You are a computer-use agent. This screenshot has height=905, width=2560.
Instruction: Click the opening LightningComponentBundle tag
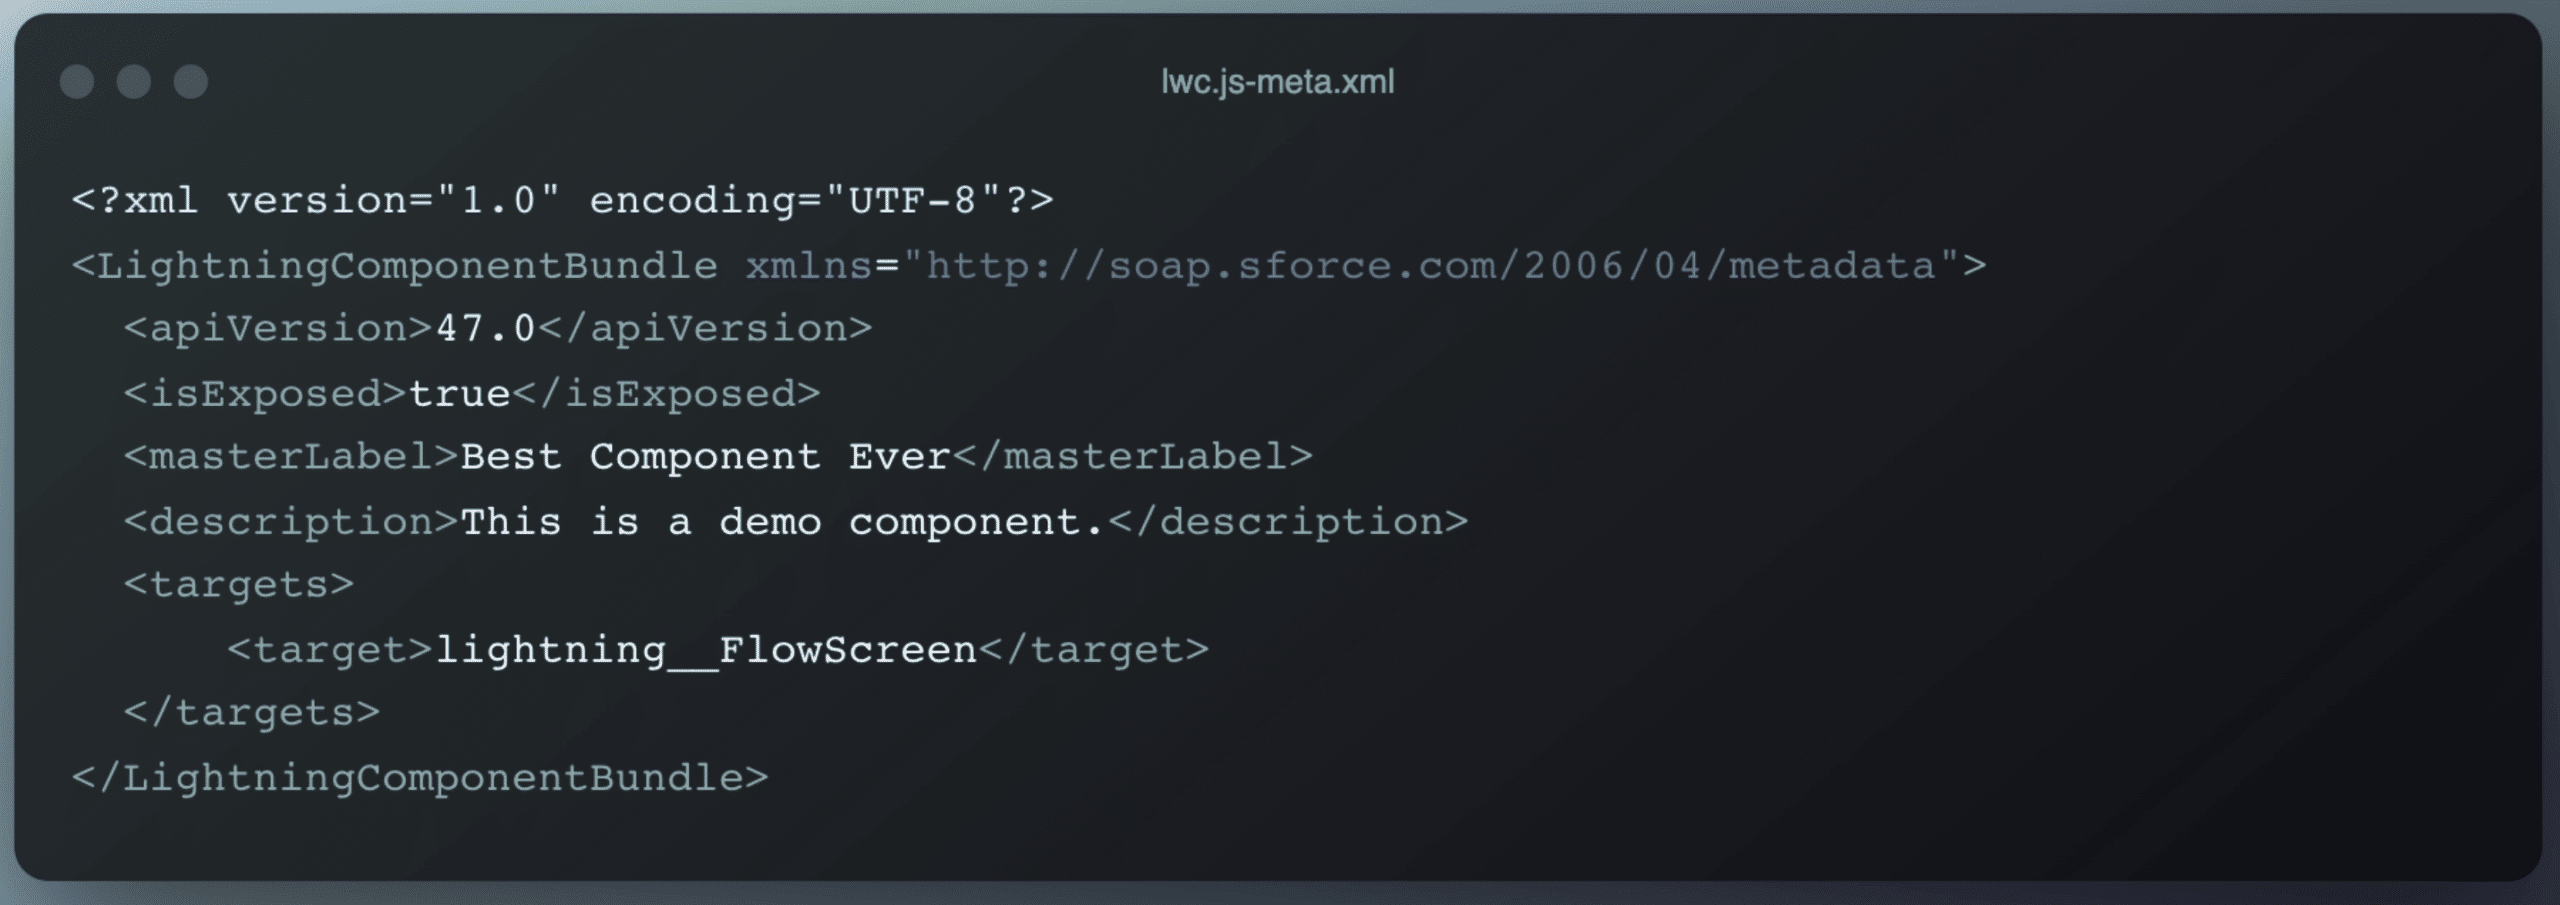click(395, 266)
